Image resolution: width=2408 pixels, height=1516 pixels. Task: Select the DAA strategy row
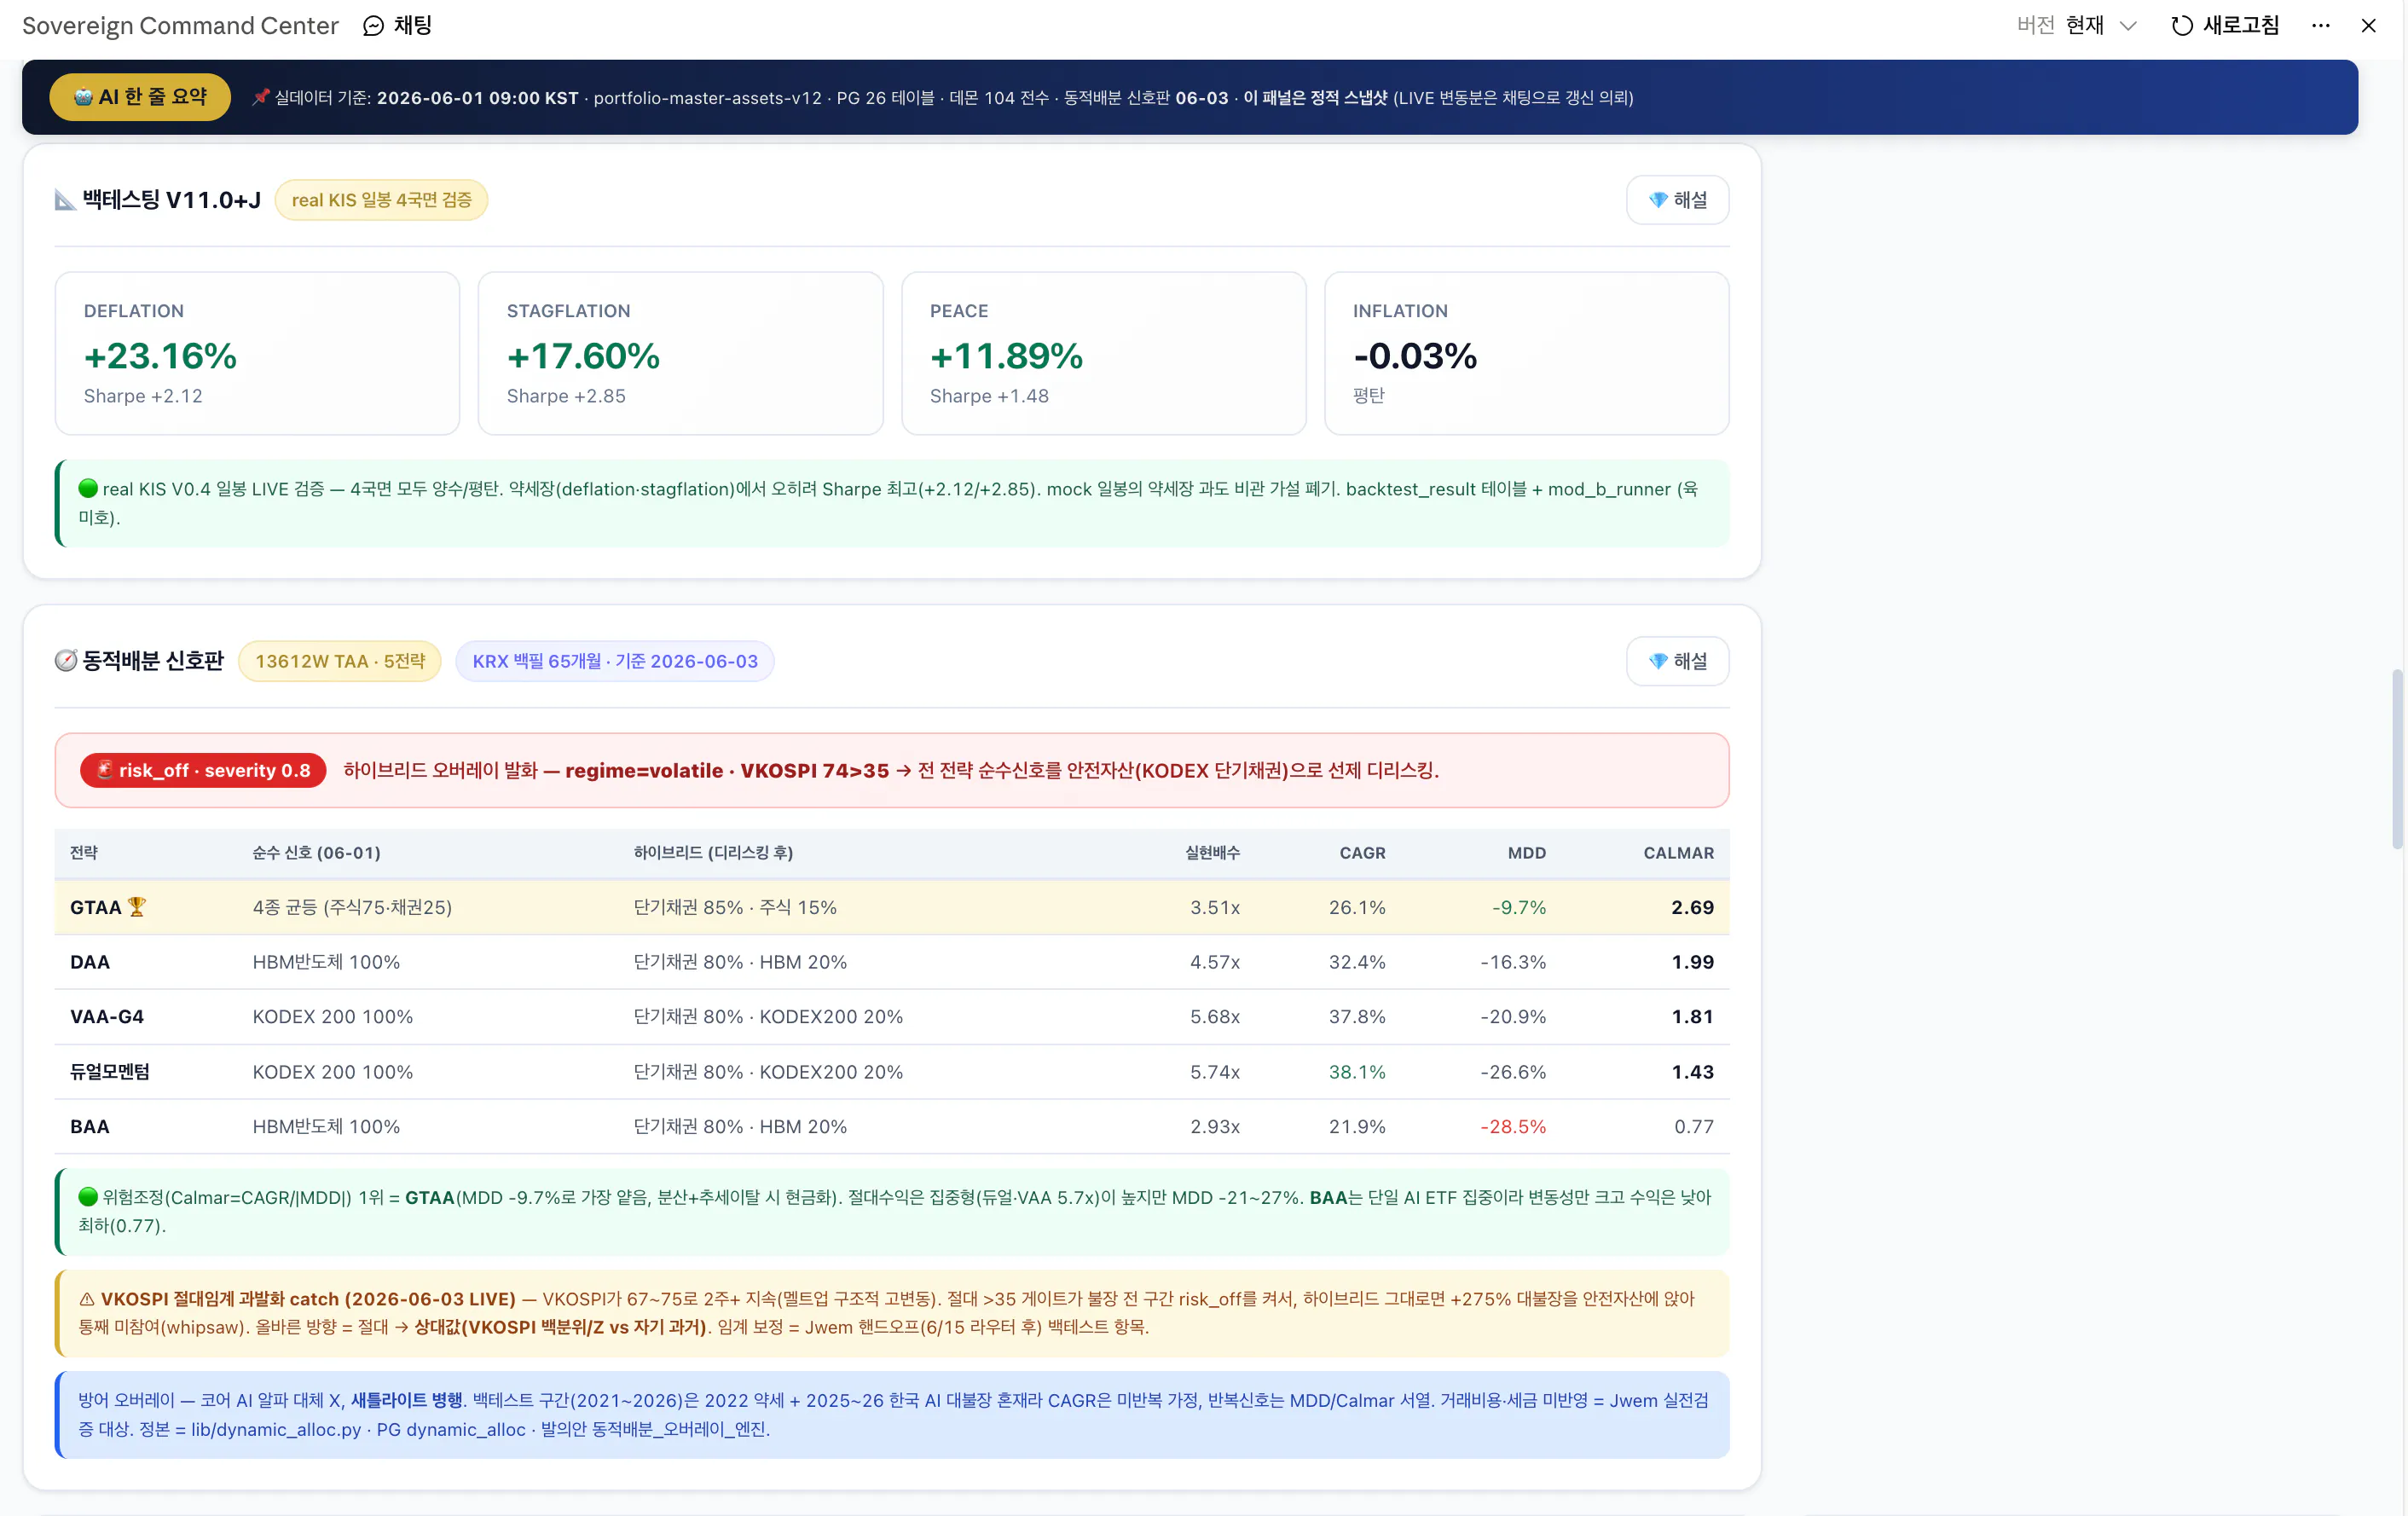pos(892,962)
